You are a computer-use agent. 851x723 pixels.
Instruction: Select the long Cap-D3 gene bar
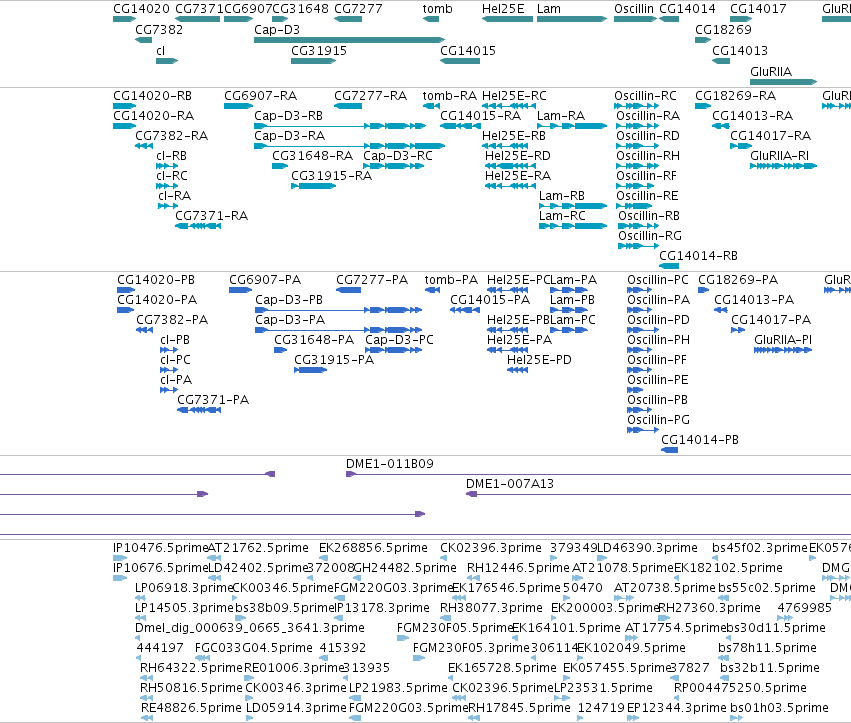pos(350,40)
